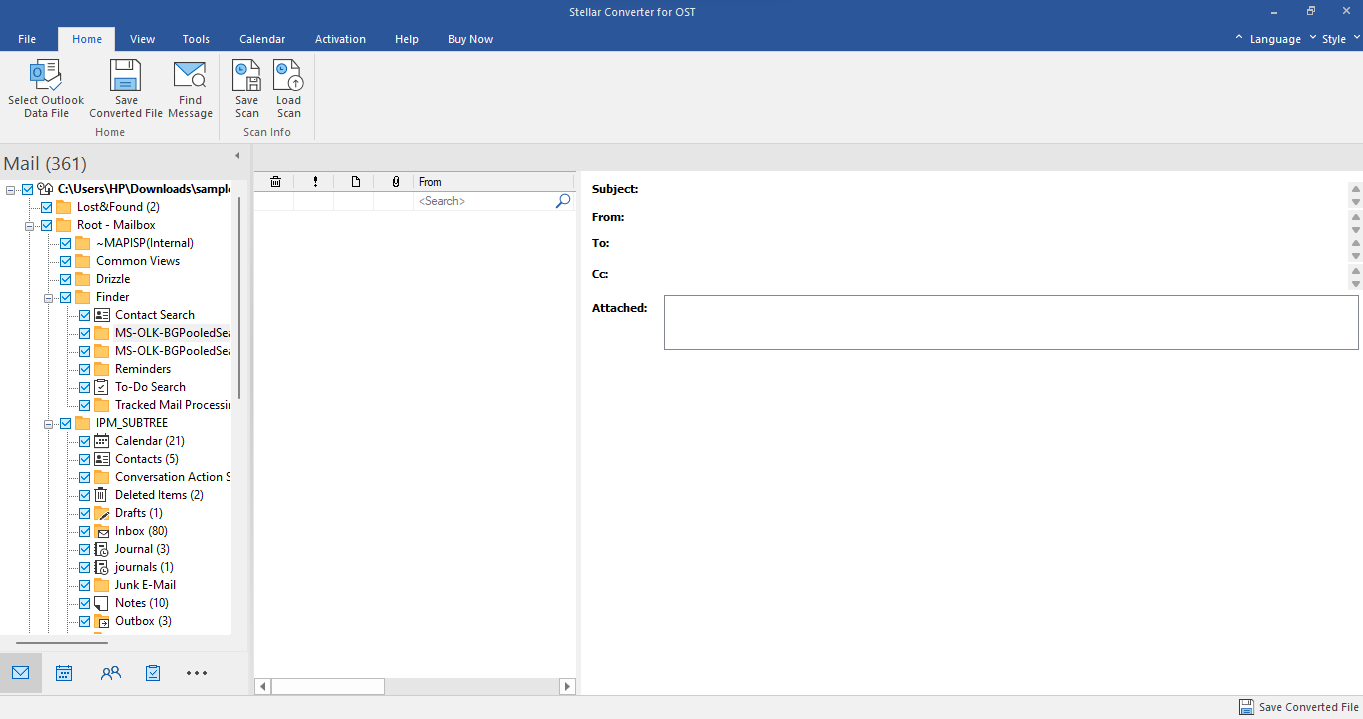Select journals (1) folder
The height and width of the screenshot is (719, 1363).
click(x=144, y=567)
